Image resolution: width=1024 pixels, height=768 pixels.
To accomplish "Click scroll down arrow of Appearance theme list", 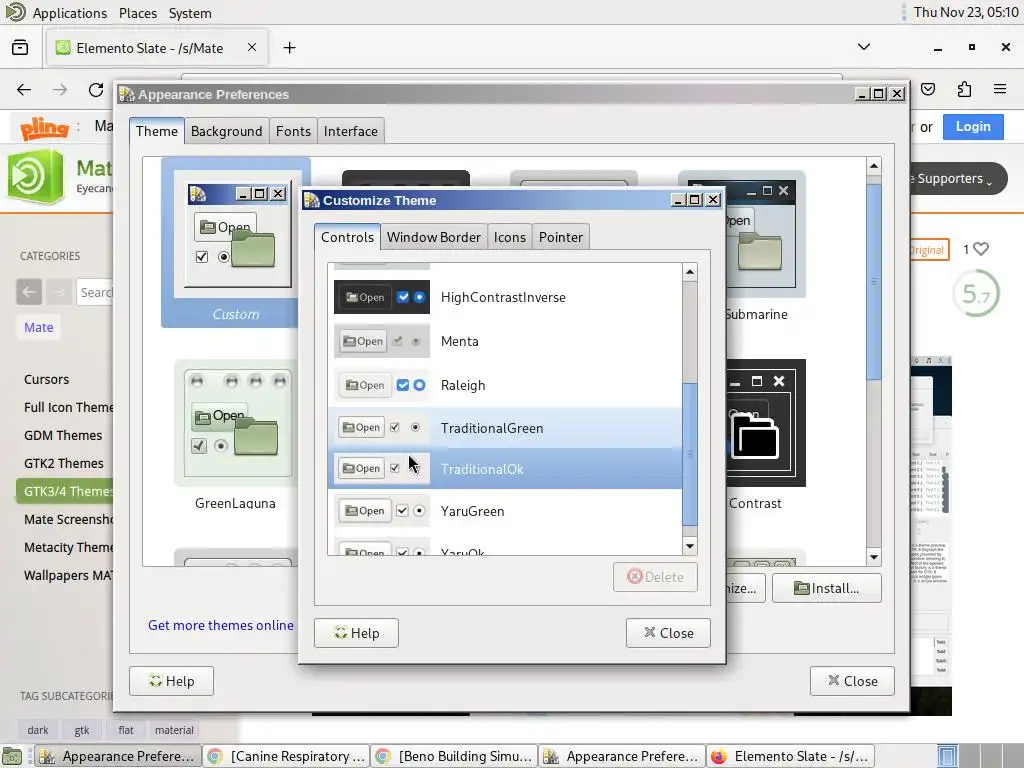I will 874,557.
